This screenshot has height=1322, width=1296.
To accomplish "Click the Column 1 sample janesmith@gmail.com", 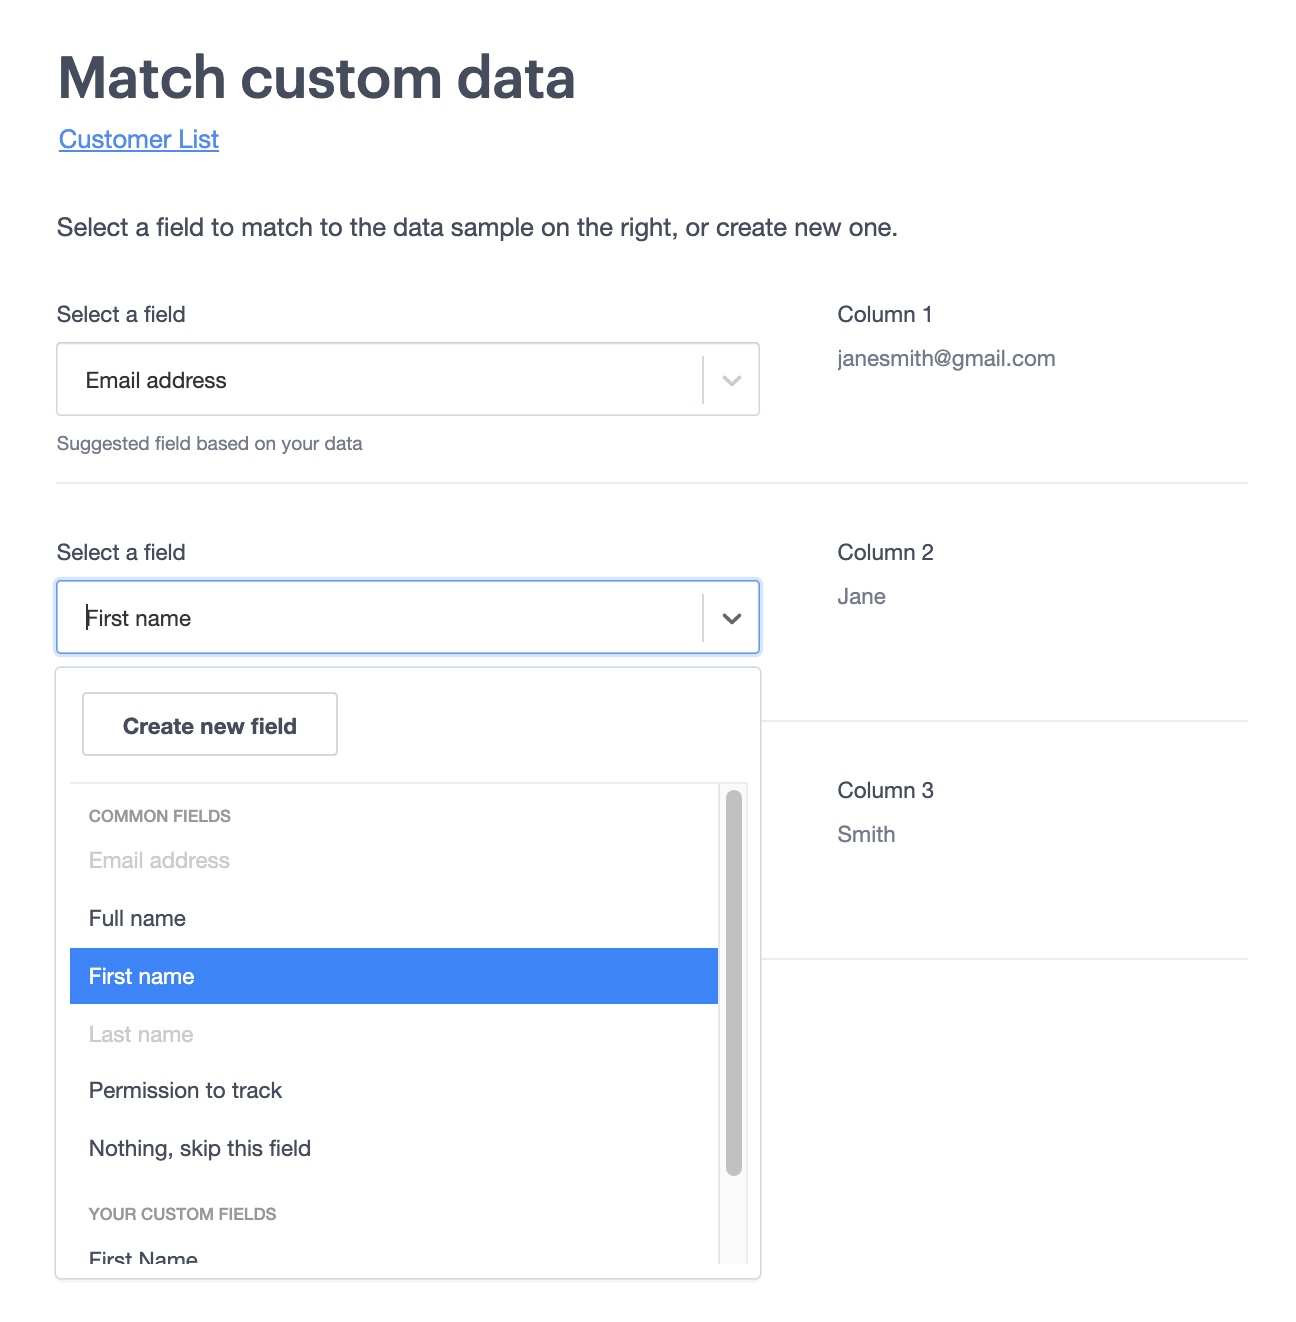I will pyautogui.click(x=946, y=358).
